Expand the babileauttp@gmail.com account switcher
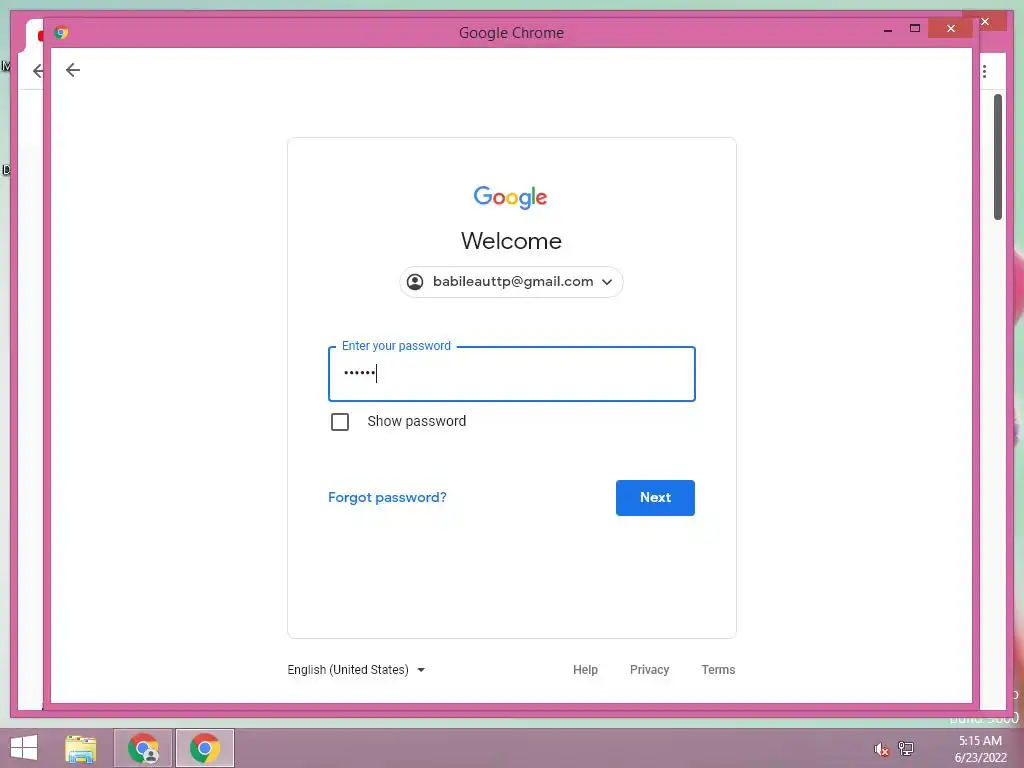 (x=511, y=282)
